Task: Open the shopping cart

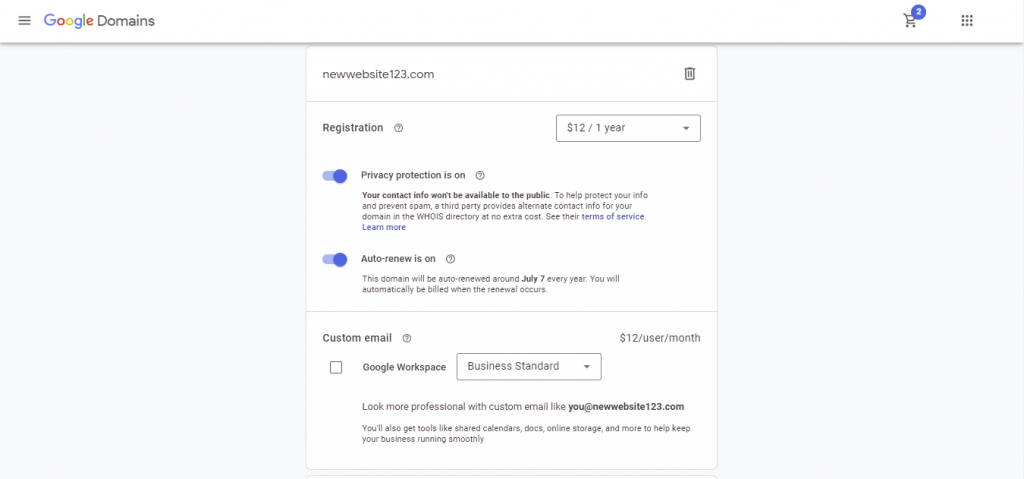Action: point(910,21)
